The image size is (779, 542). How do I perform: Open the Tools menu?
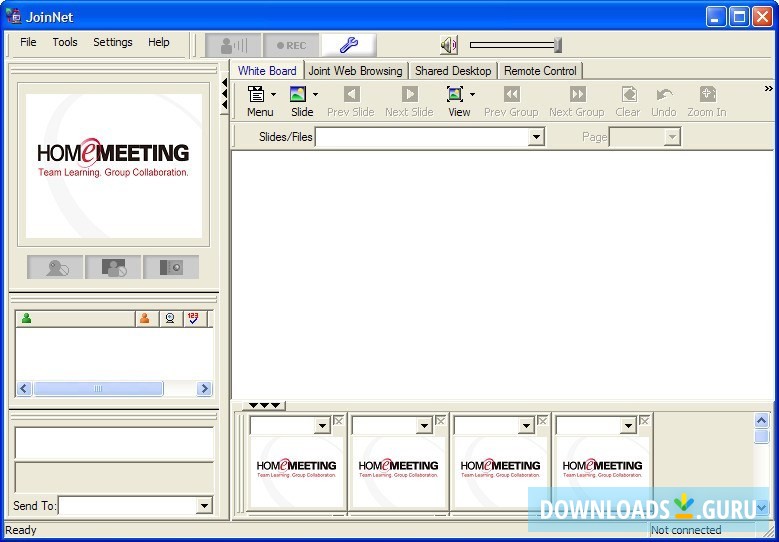(x=65, y=42)
